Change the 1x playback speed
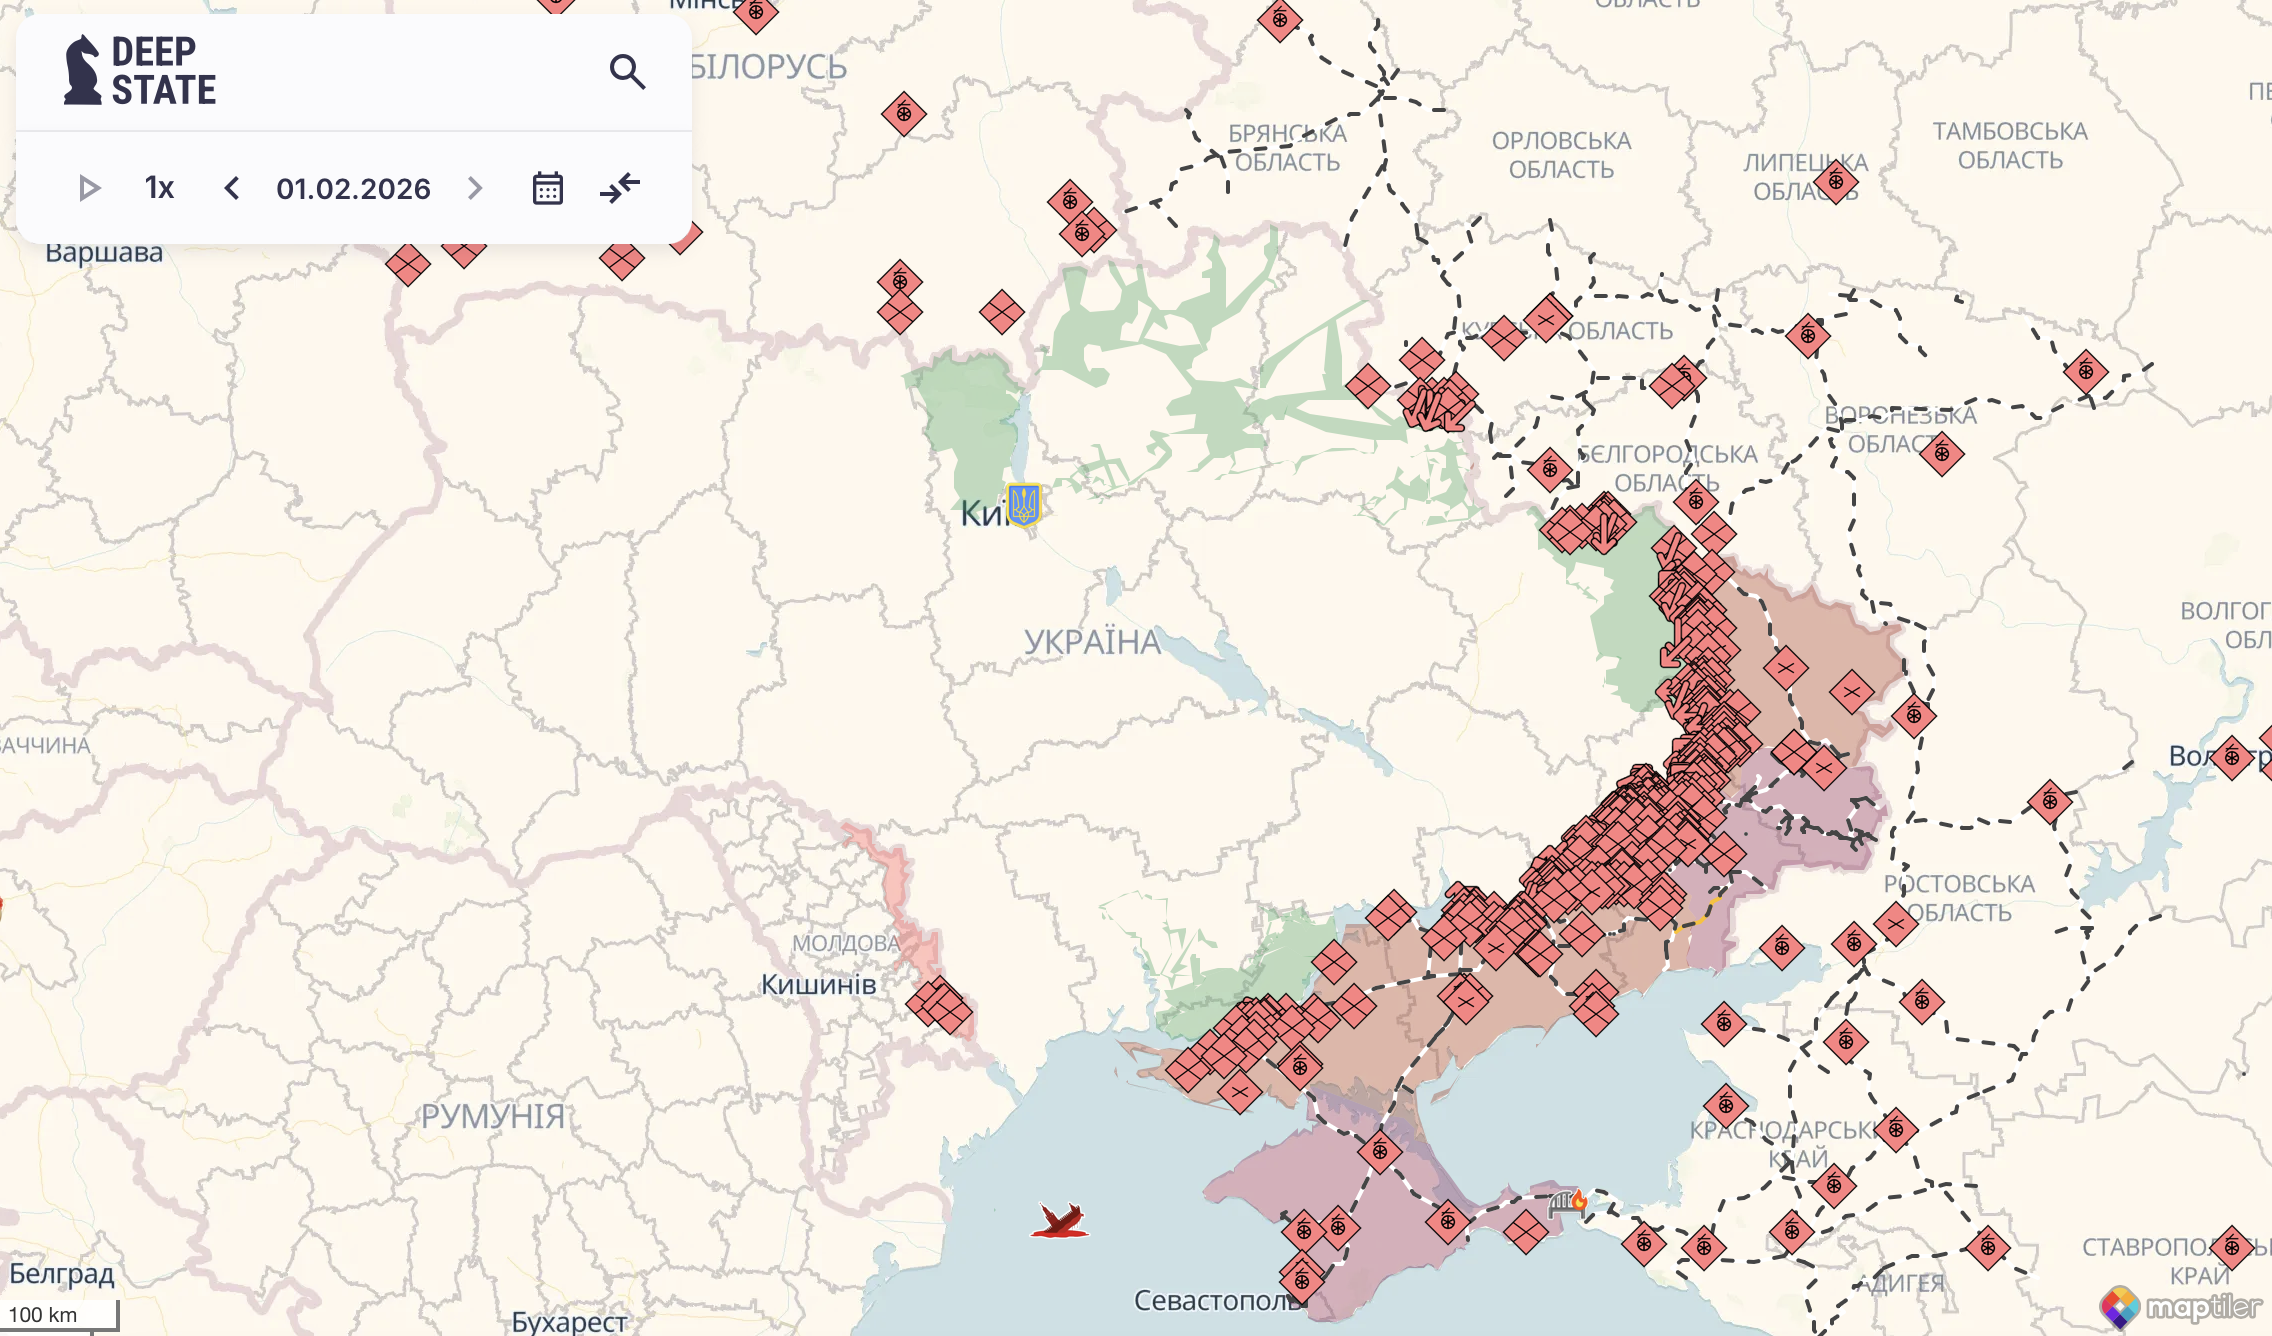The width and height of the screenshot is (2272, 1336). pos(159,188)
